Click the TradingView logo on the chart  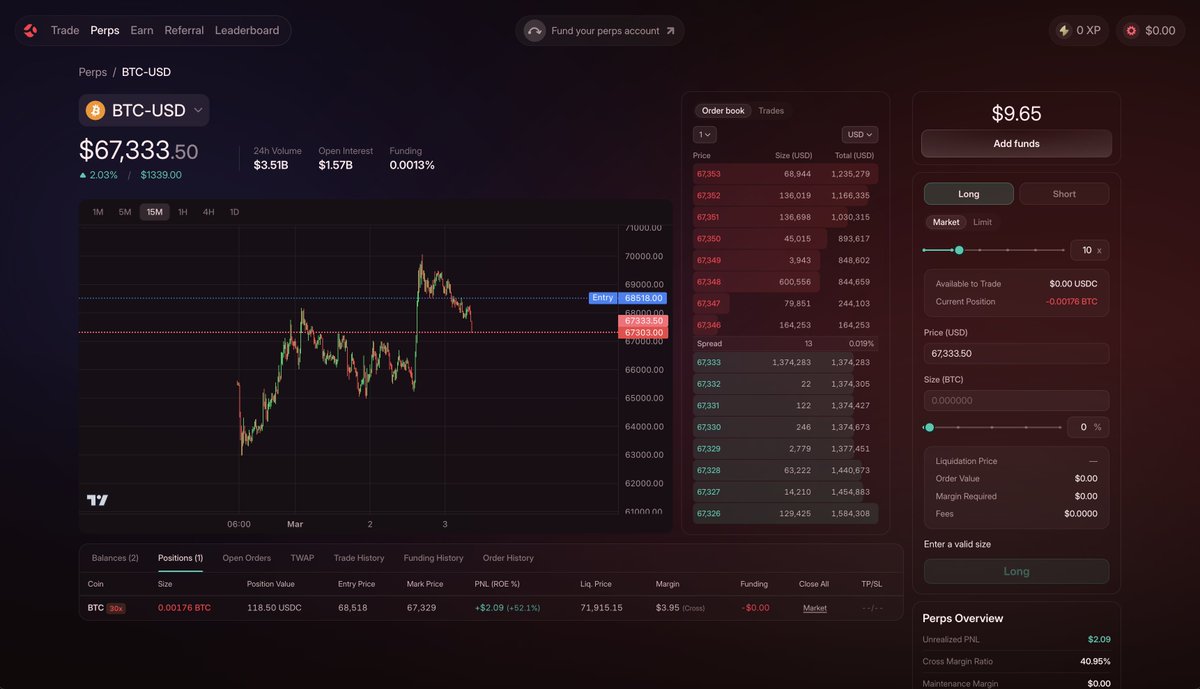97,500
